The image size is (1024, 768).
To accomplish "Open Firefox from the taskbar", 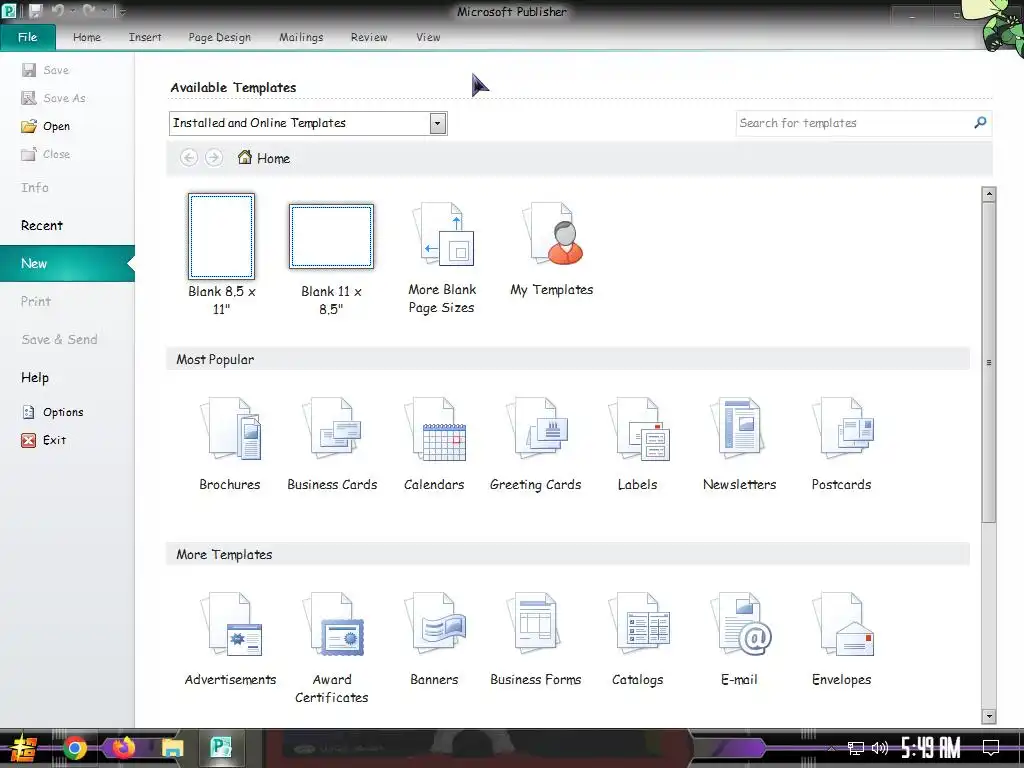I will [123, 748].
